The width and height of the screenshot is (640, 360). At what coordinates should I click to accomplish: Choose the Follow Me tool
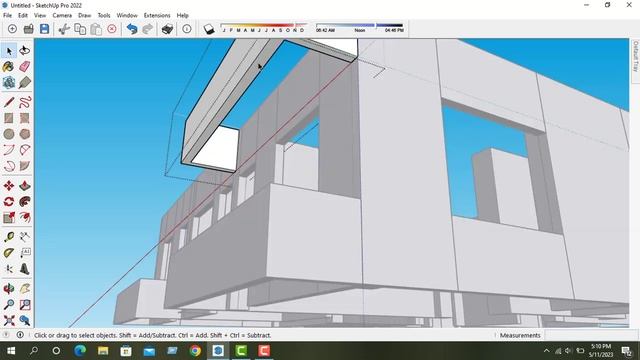pyautogui.click(x=24, y=202)
